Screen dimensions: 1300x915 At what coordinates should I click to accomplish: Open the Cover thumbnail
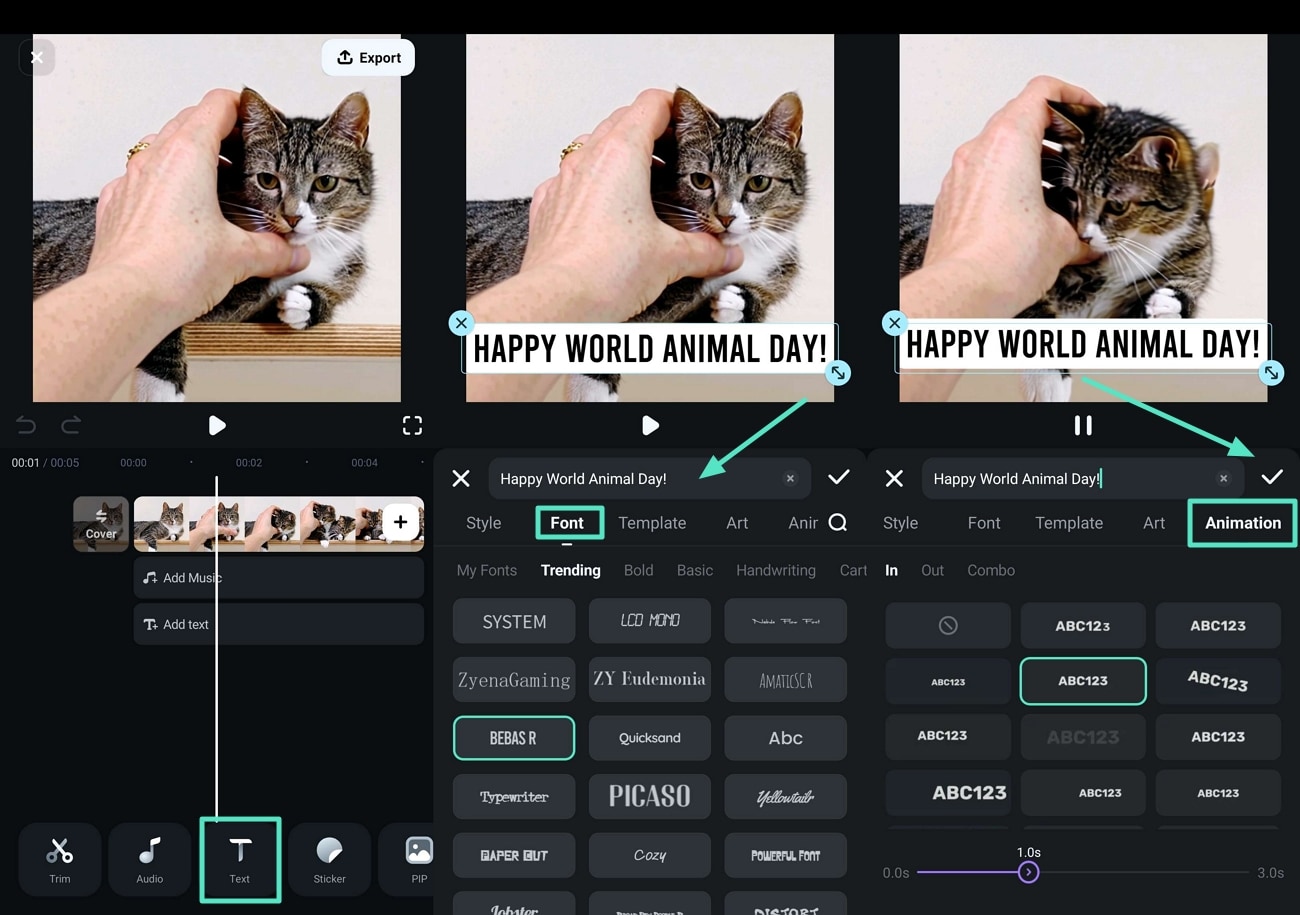click(x=101, y=523)
